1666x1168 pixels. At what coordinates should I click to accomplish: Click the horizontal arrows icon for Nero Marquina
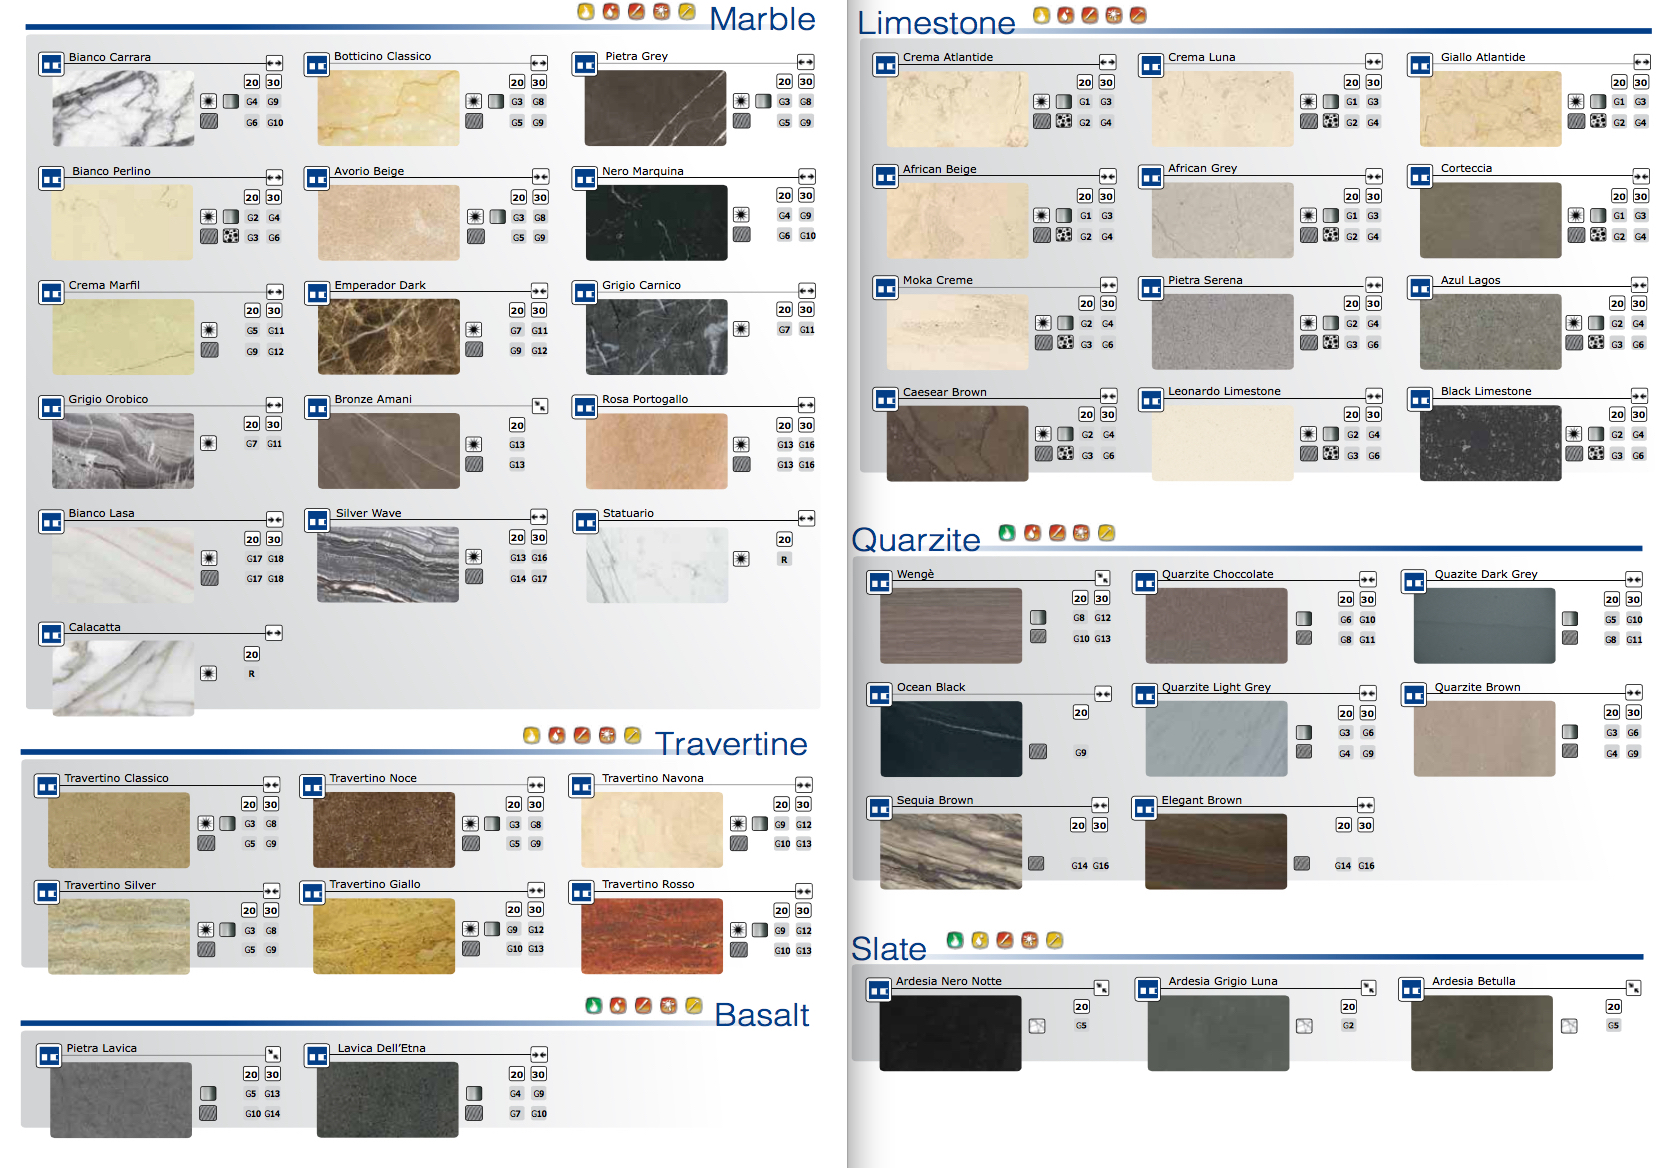pos(806,177)
